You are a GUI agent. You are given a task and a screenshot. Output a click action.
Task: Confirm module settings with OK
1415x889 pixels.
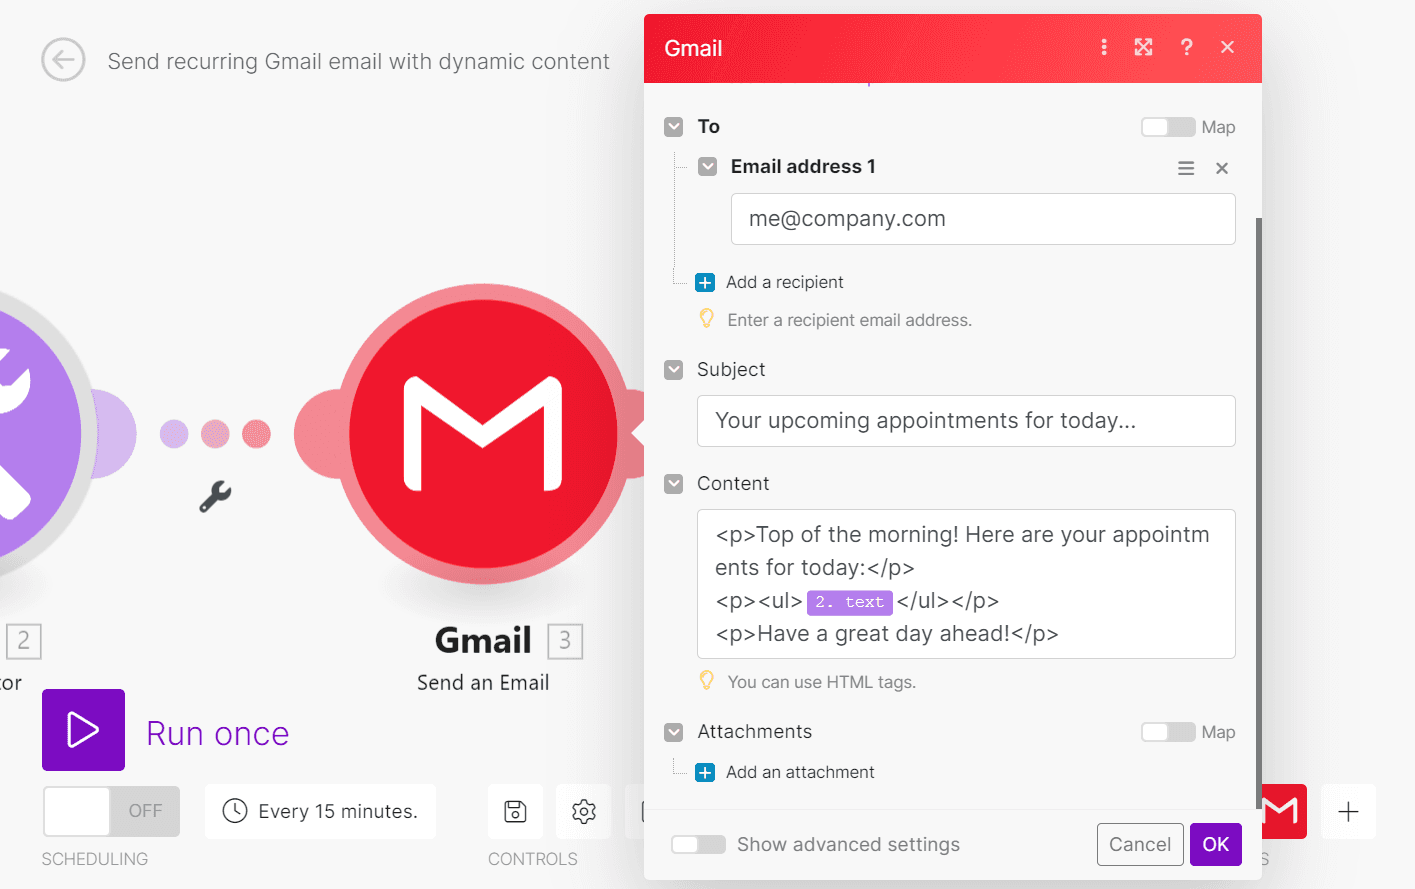click(x=1215, y=844)
